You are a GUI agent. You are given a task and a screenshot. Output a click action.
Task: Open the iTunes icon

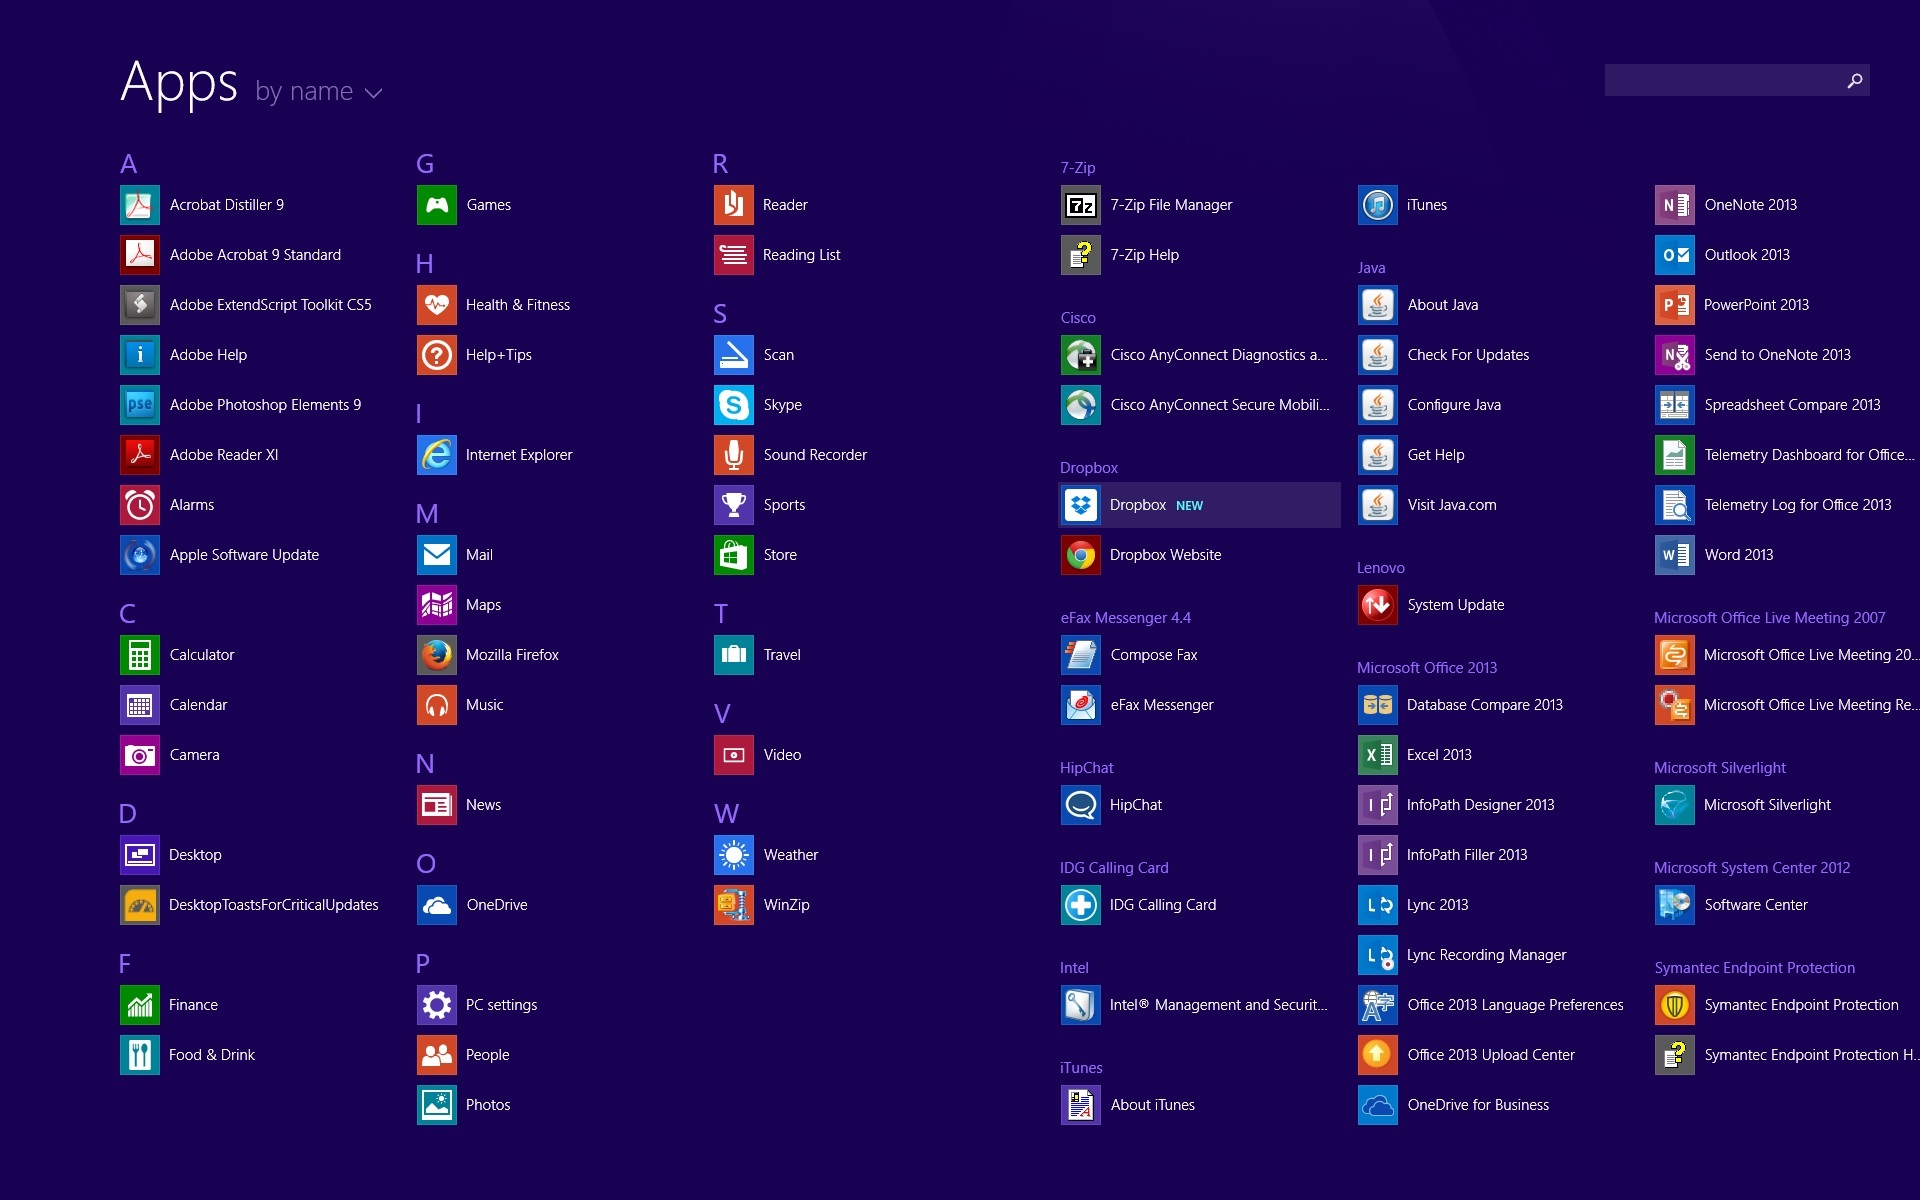click(x=1378, y=205)
